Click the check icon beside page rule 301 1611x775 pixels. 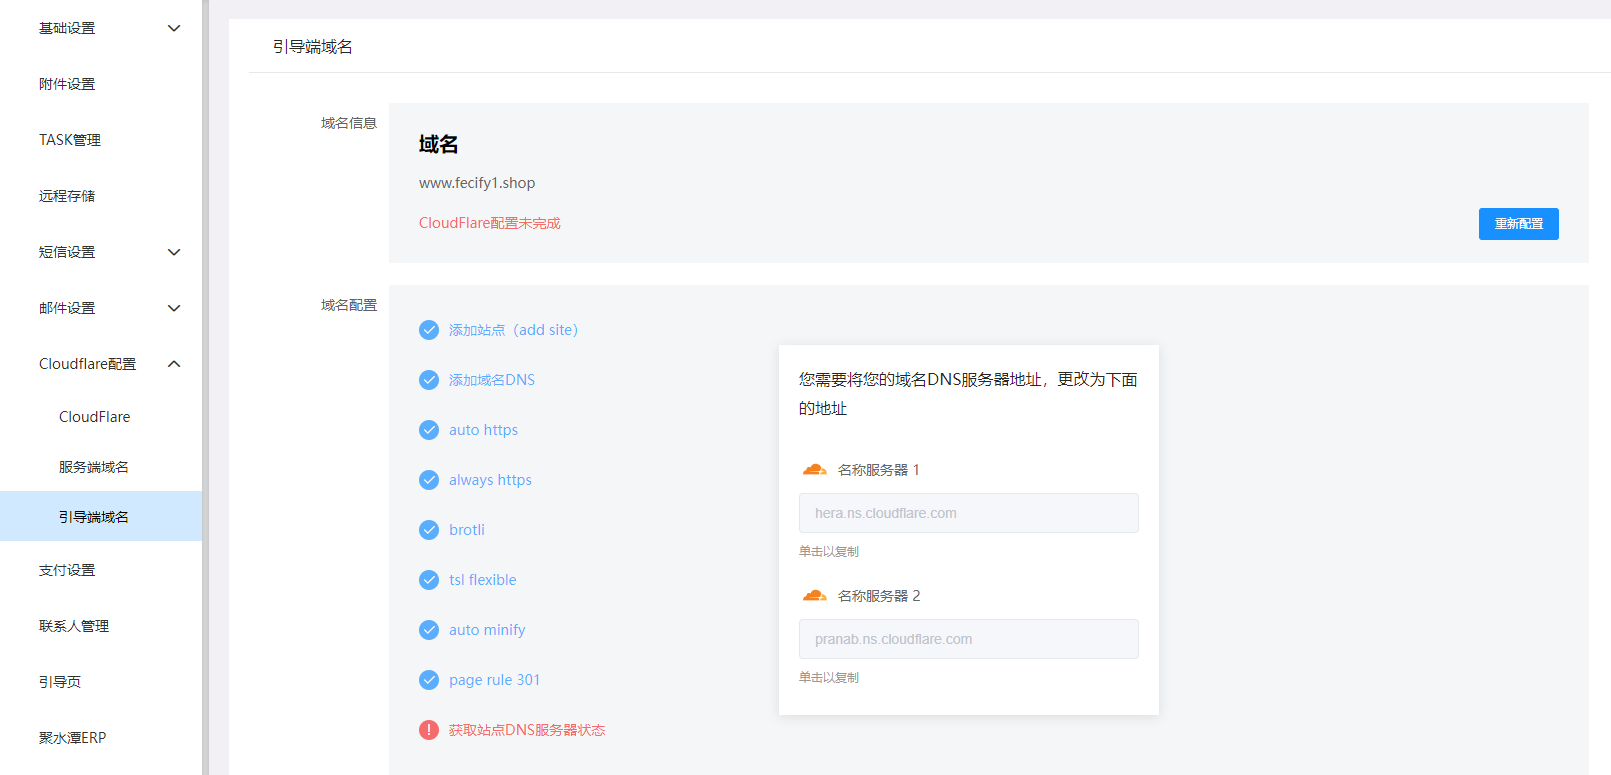coord(429,680)
